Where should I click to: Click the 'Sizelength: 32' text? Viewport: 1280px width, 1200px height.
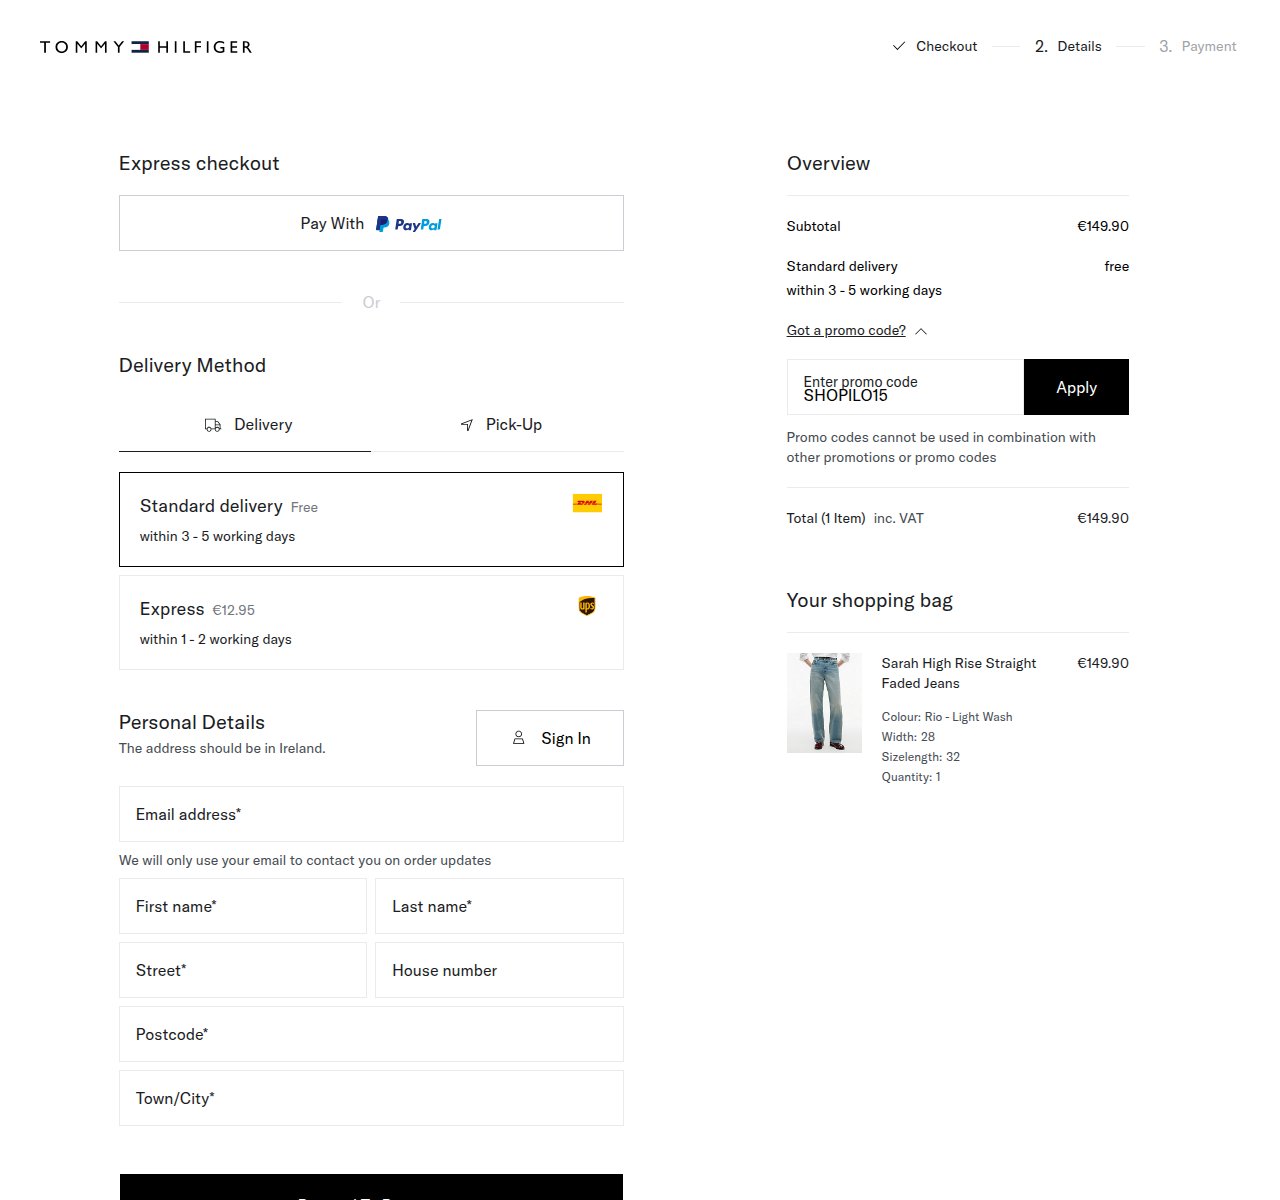921,757
